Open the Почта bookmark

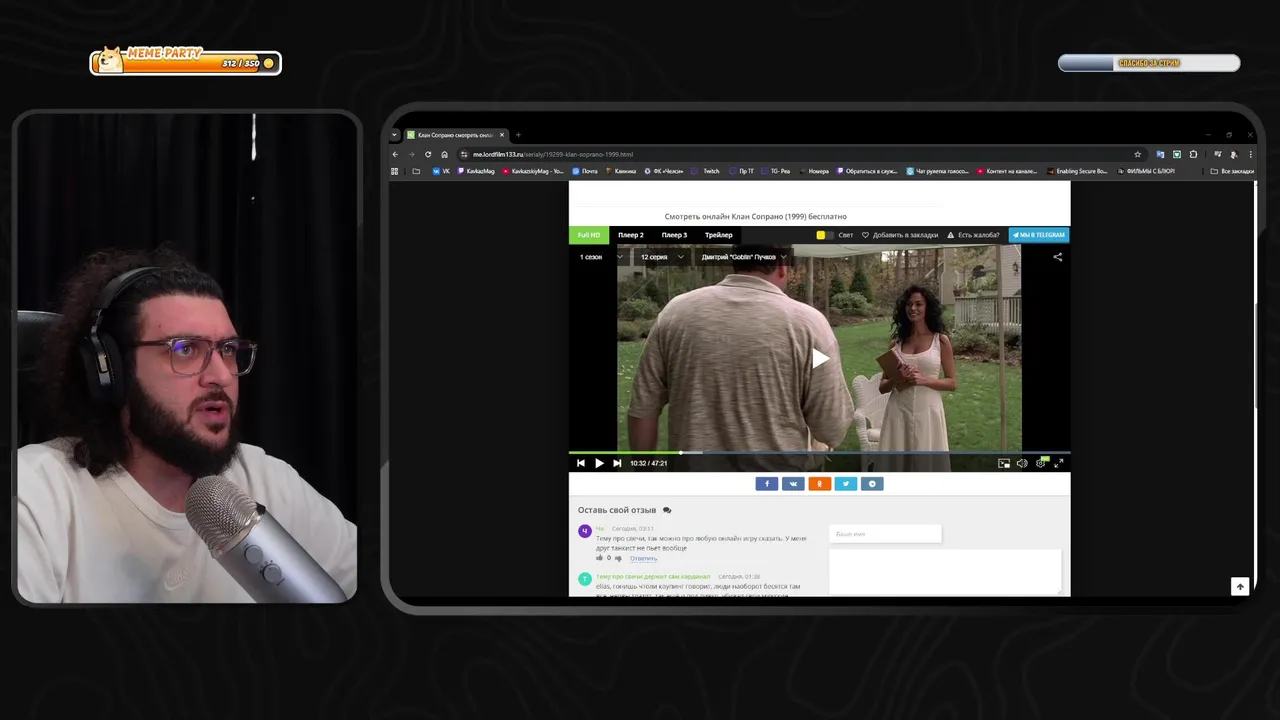click(585, 171)
